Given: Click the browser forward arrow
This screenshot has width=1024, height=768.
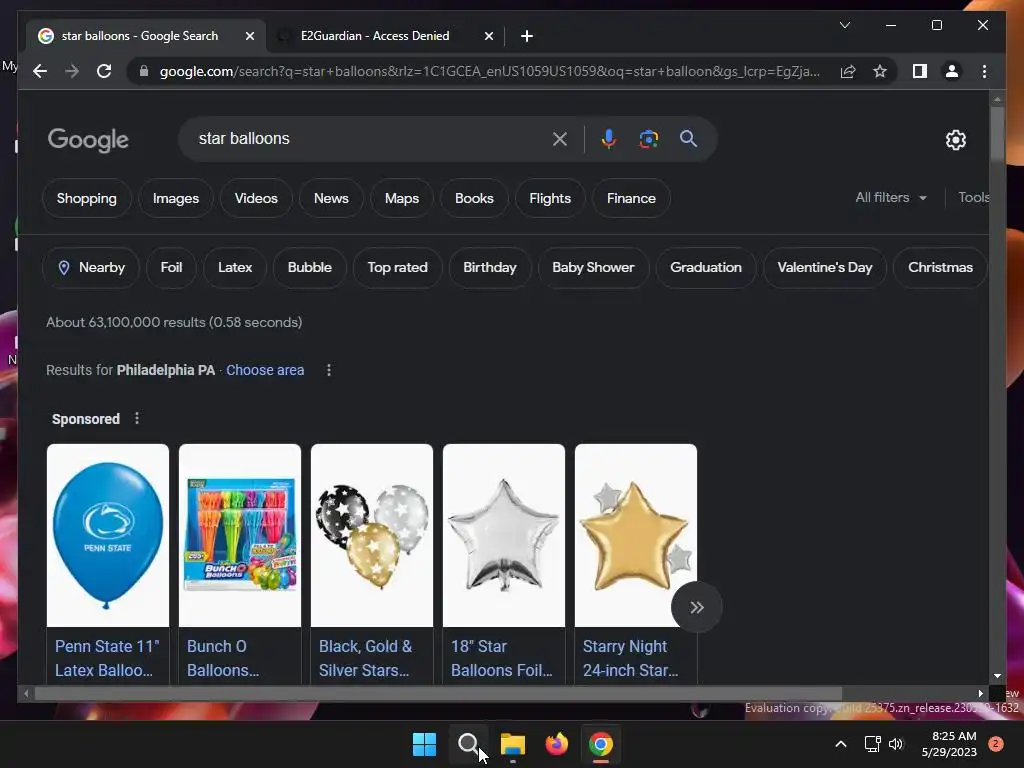Looking at the screenshot, I should (x=72, y=71).
